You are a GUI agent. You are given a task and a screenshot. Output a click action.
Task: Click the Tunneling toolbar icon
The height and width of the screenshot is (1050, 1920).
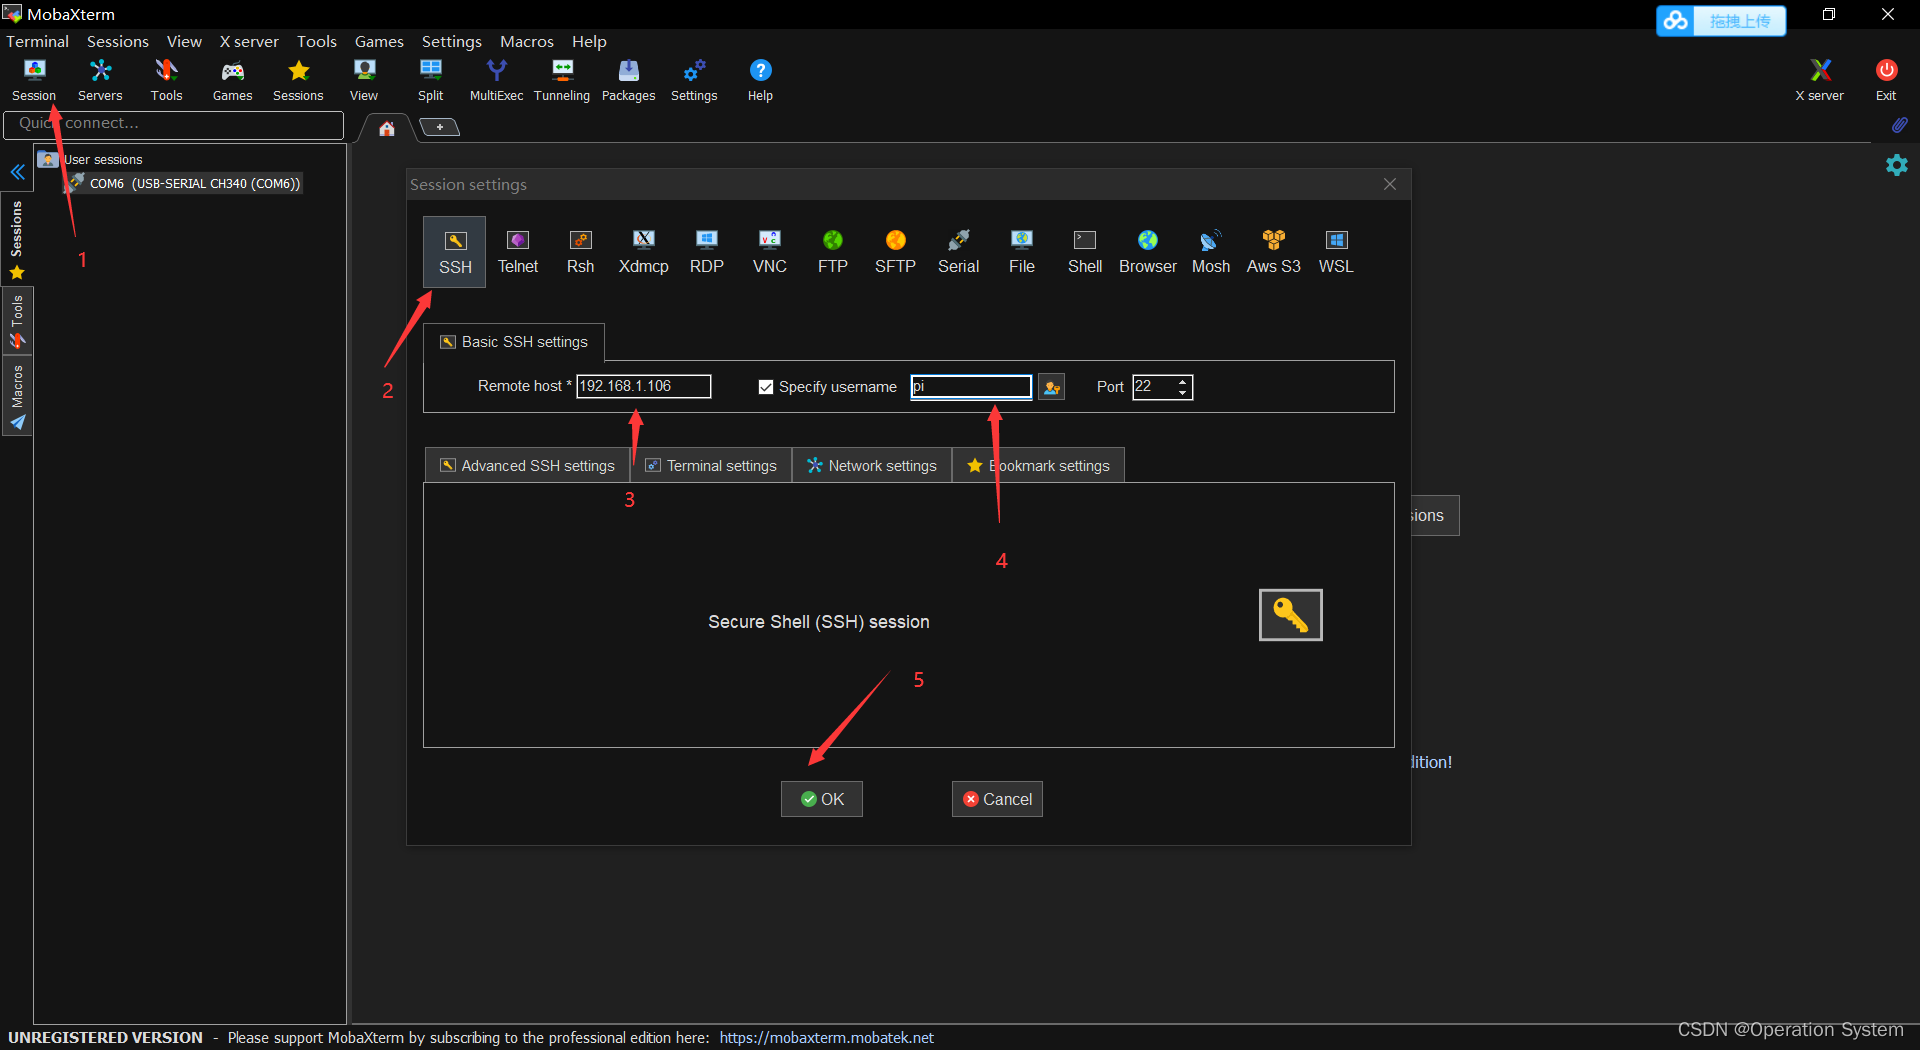[x=562, y=80]
